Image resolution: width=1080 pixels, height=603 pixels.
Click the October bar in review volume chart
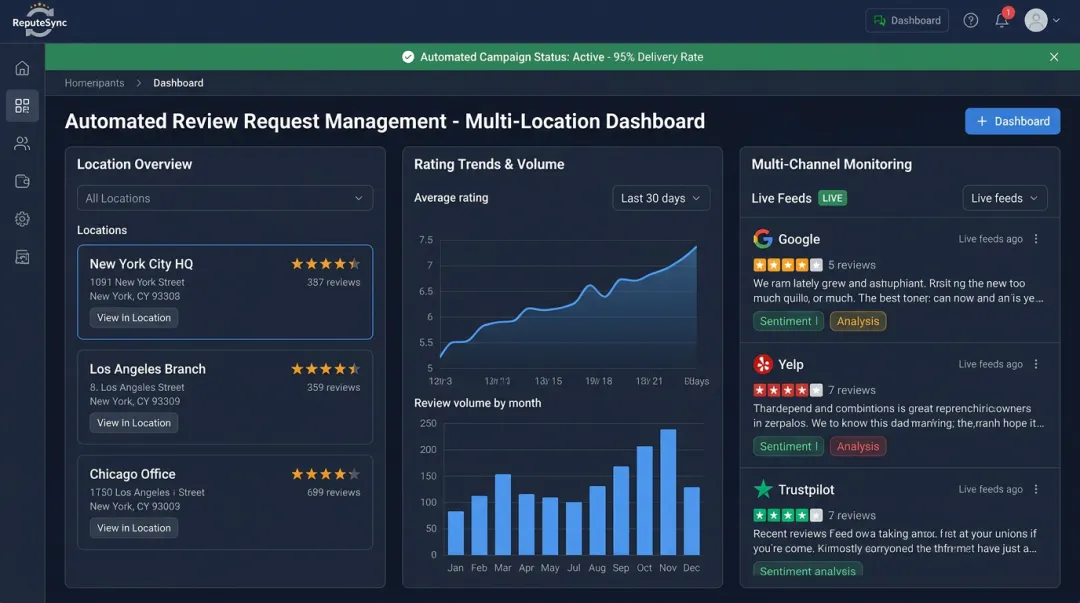click(x=644, y=500)
